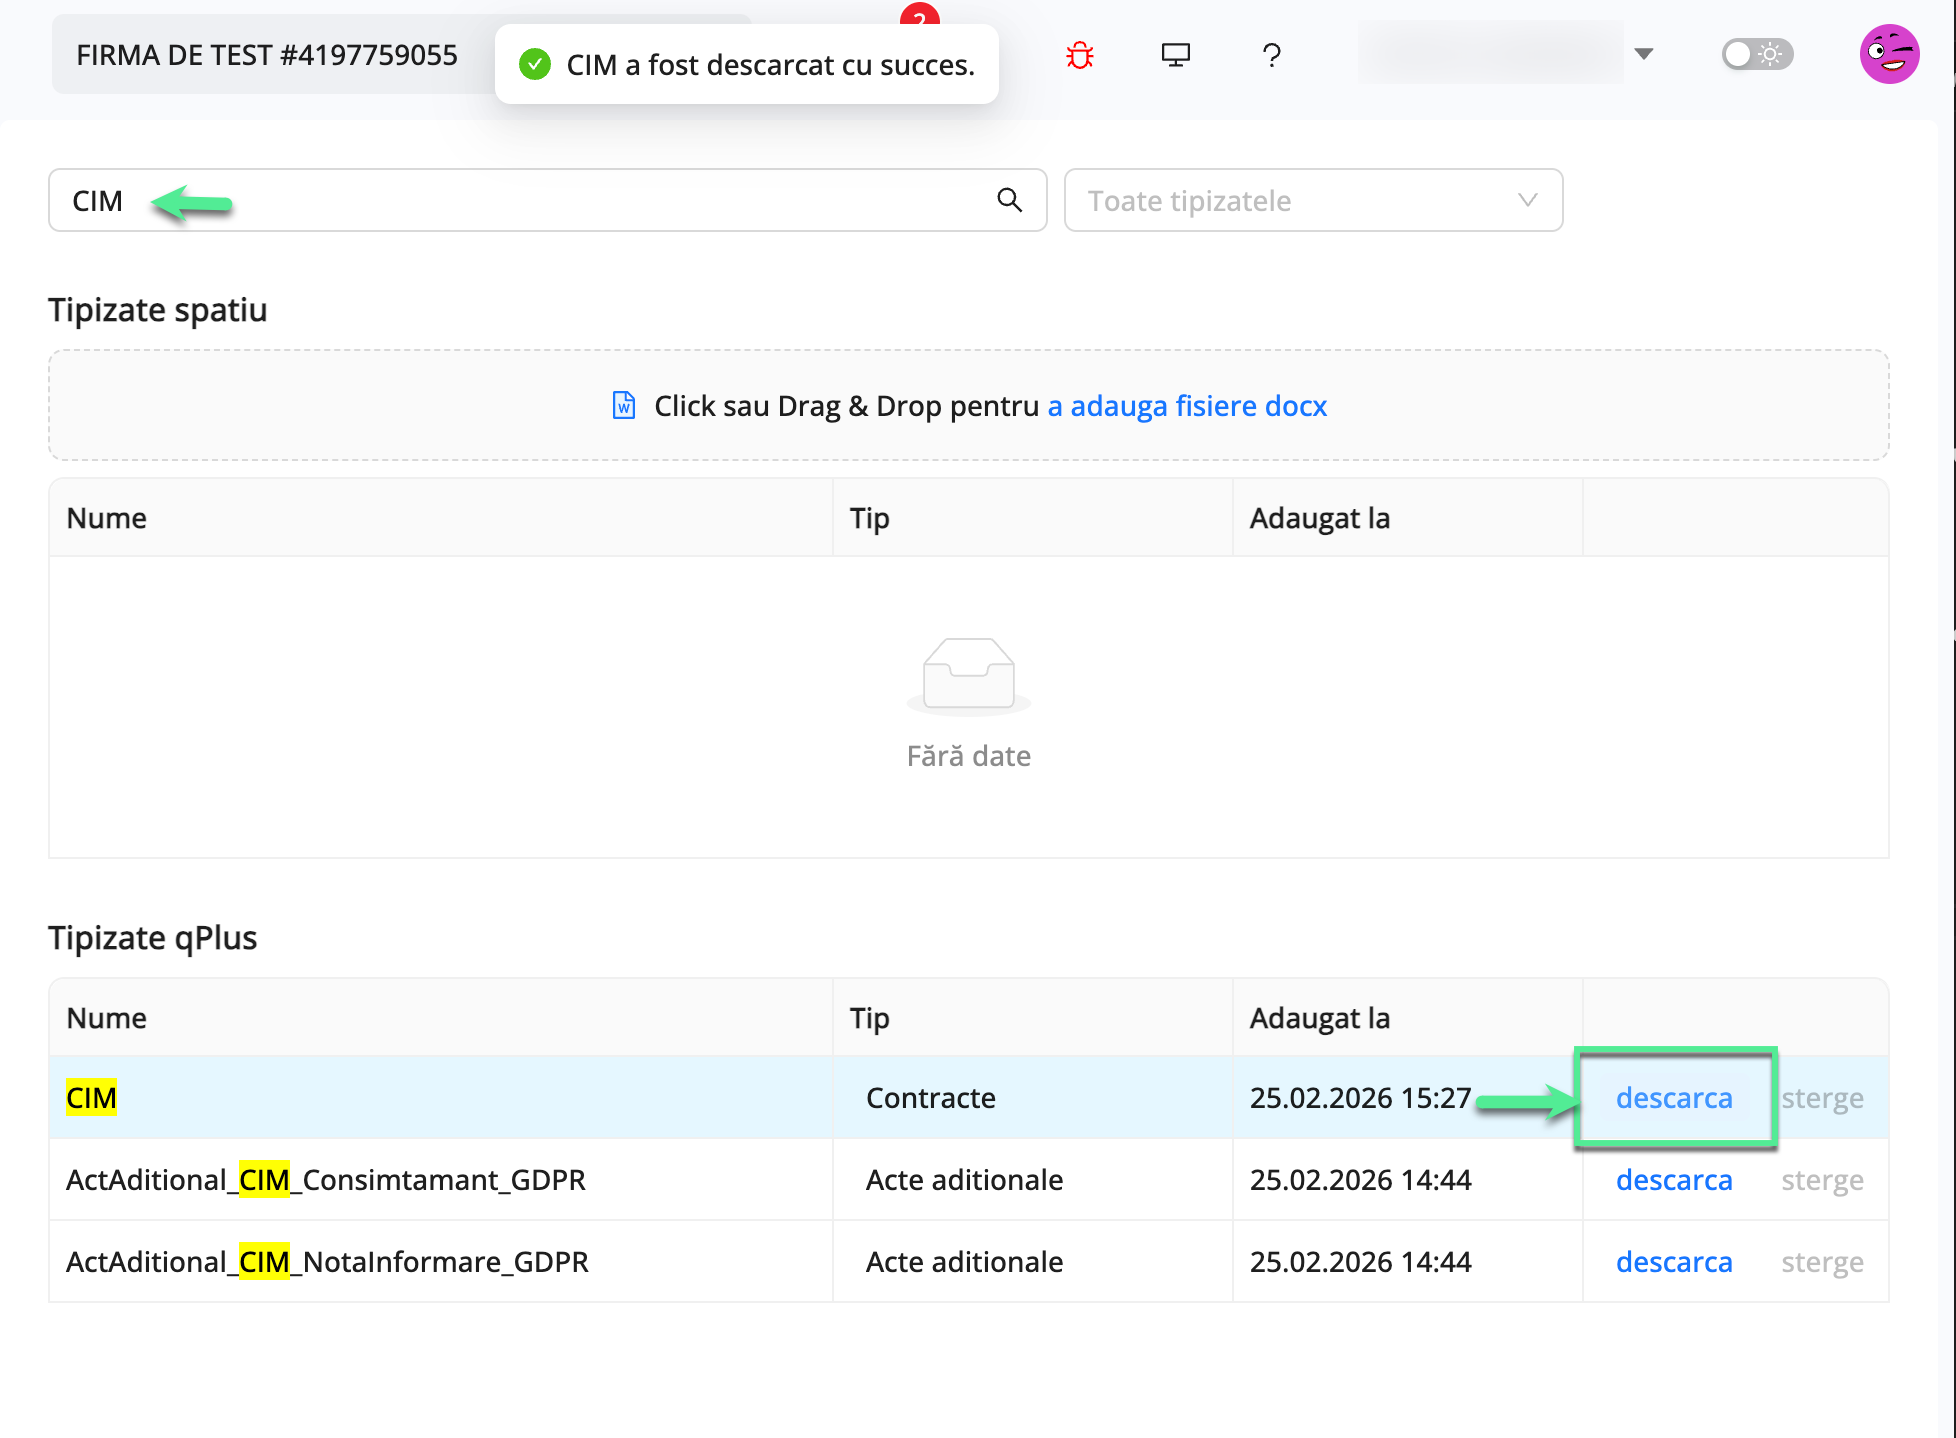1956x1438 pixels.
Task: Click the green success checkmark icon
Action: point(535,65)
